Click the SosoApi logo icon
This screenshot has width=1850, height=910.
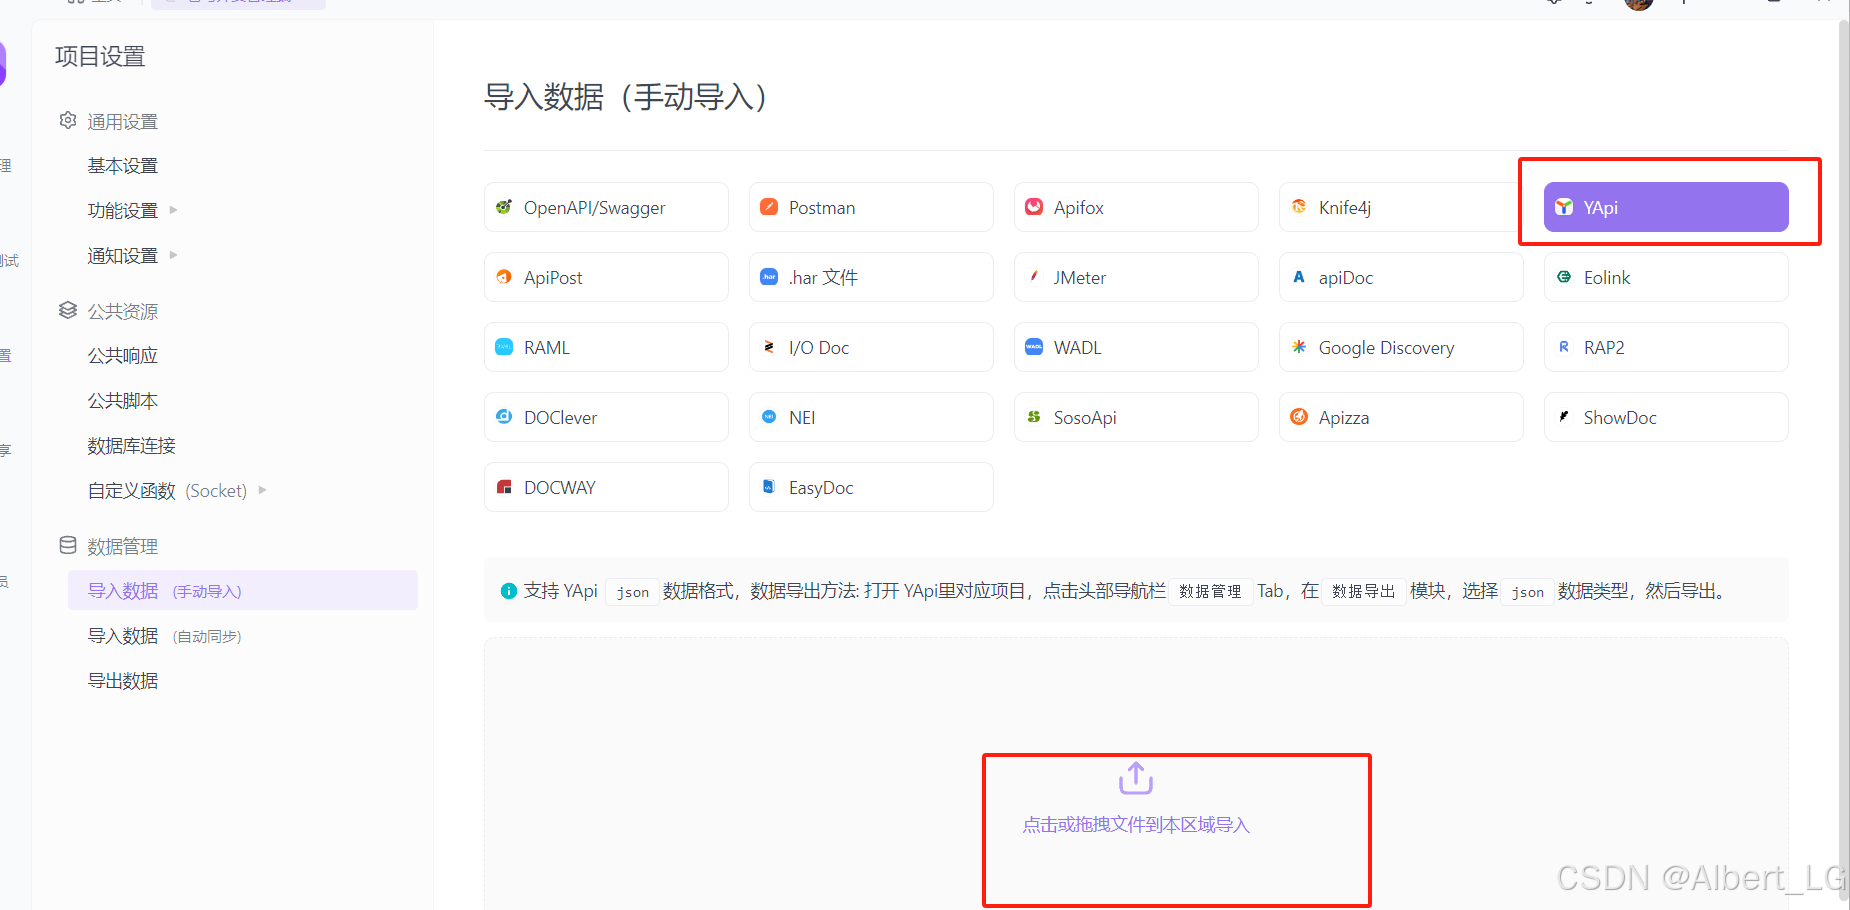1034,417
